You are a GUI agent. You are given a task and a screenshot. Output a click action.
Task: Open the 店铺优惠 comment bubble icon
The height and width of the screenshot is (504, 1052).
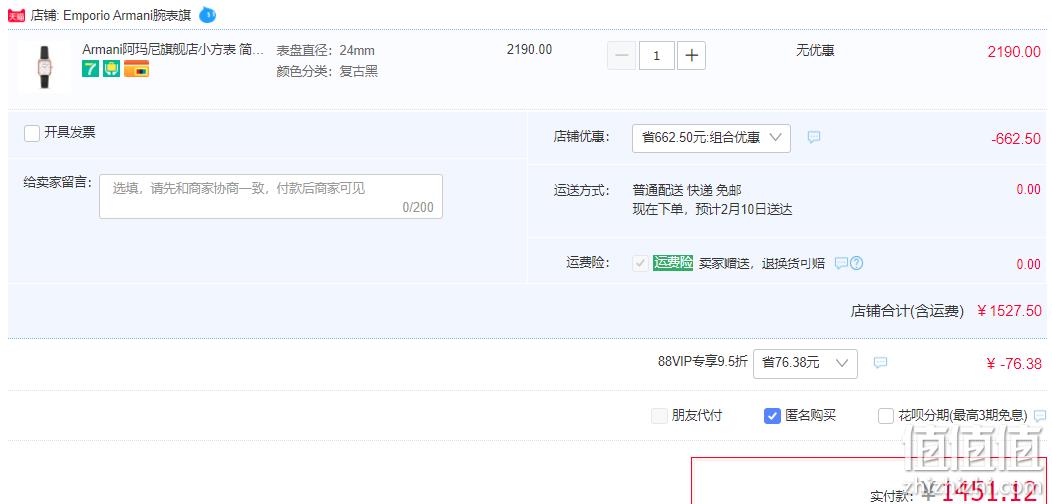tap(814, 137)
